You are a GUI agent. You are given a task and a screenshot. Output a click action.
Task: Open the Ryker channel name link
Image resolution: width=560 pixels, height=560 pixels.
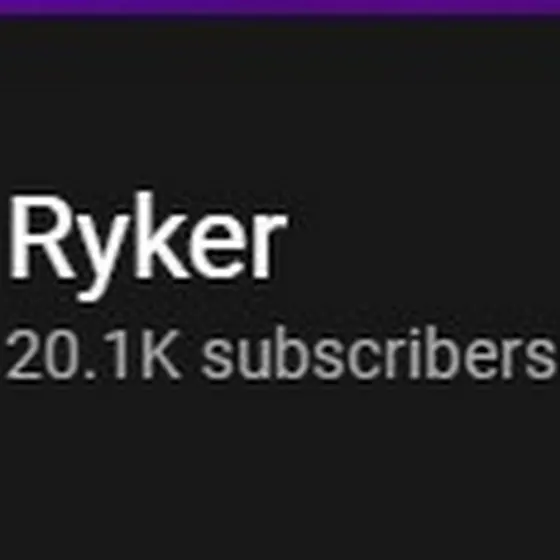pos(147,246)
